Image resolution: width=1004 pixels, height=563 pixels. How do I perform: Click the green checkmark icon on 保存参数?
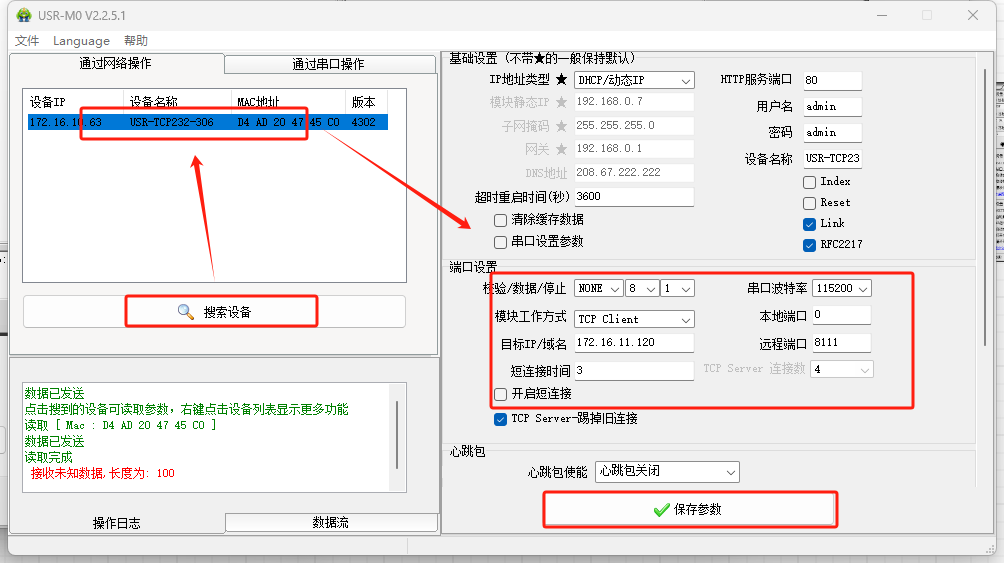click(x=661, y=510)
